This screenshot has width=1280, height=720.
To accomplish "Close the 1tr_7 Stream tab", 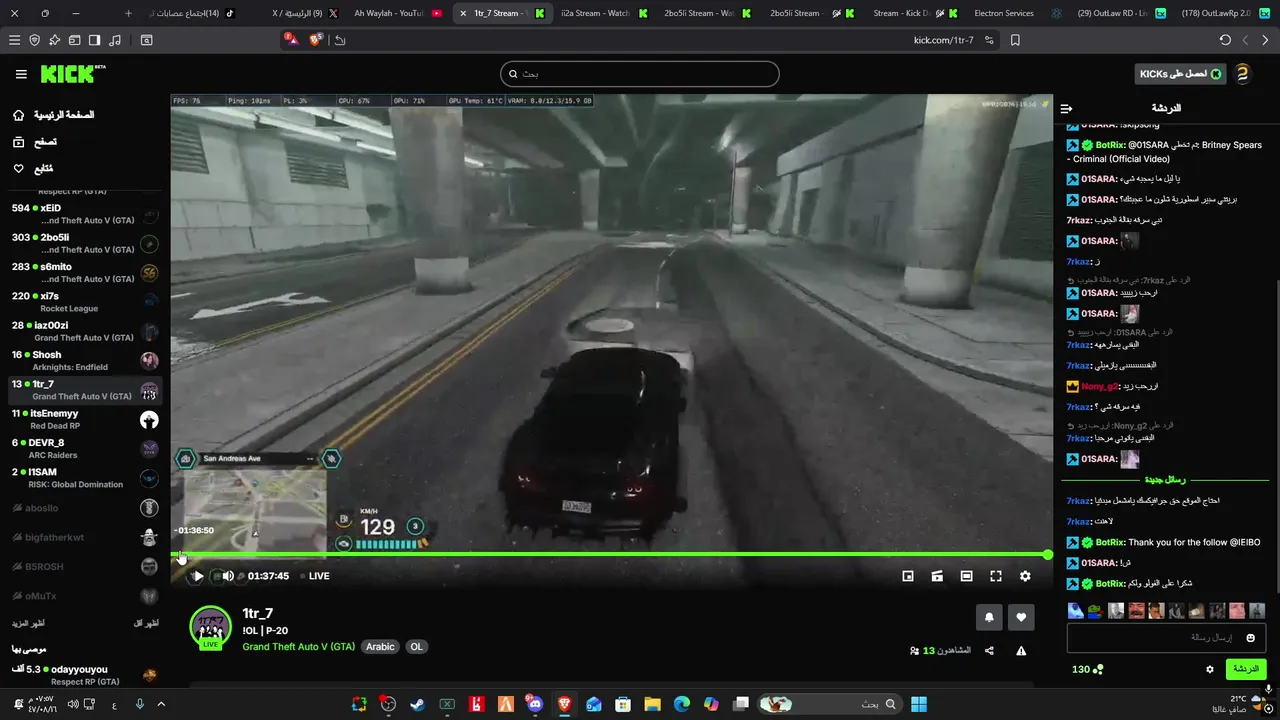I will (463, 13).
